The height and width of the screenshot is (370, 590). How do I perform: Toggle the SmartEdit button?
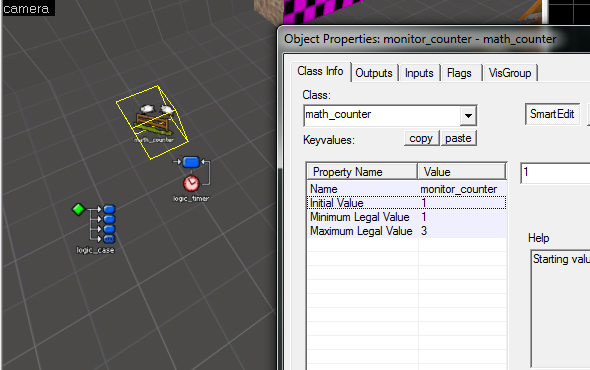click(552, 114)
